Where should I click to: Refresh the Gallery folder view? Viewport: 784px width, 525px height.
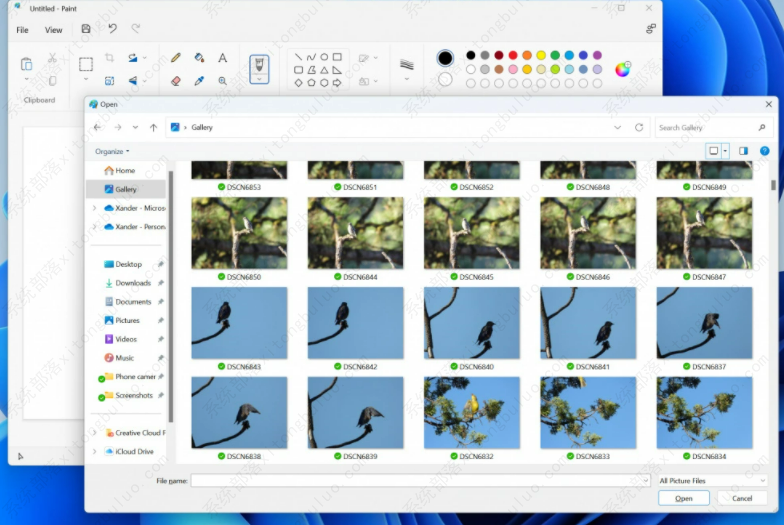coord(639,128)
